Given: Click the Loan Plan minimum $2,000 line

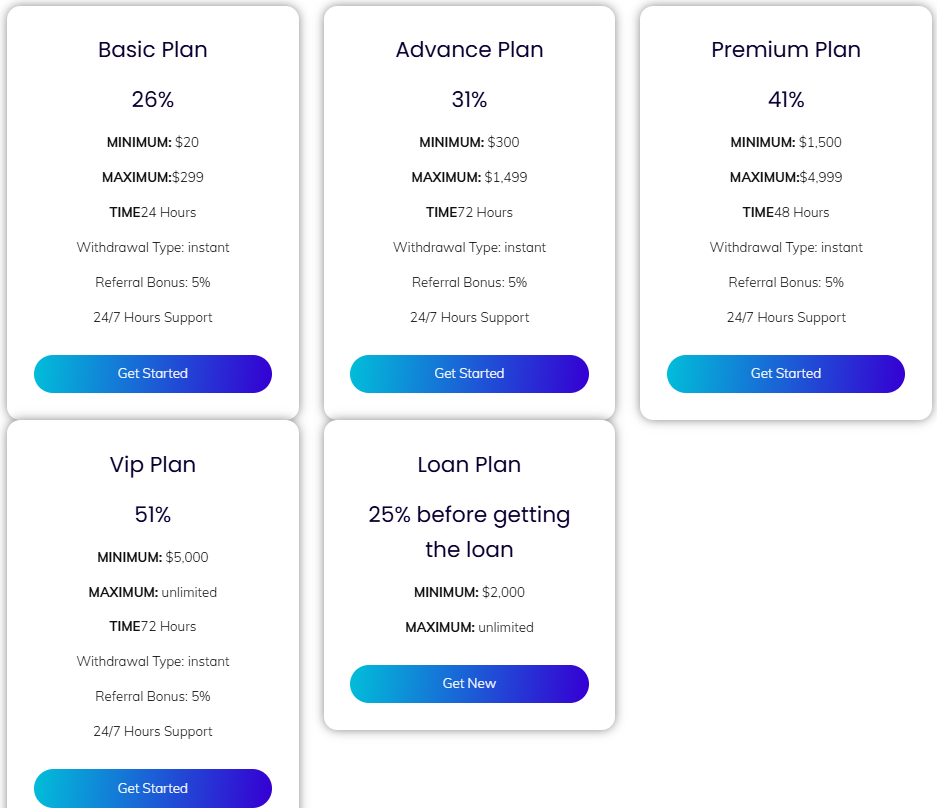Looking at the screenshot, I should pos(469,592).
